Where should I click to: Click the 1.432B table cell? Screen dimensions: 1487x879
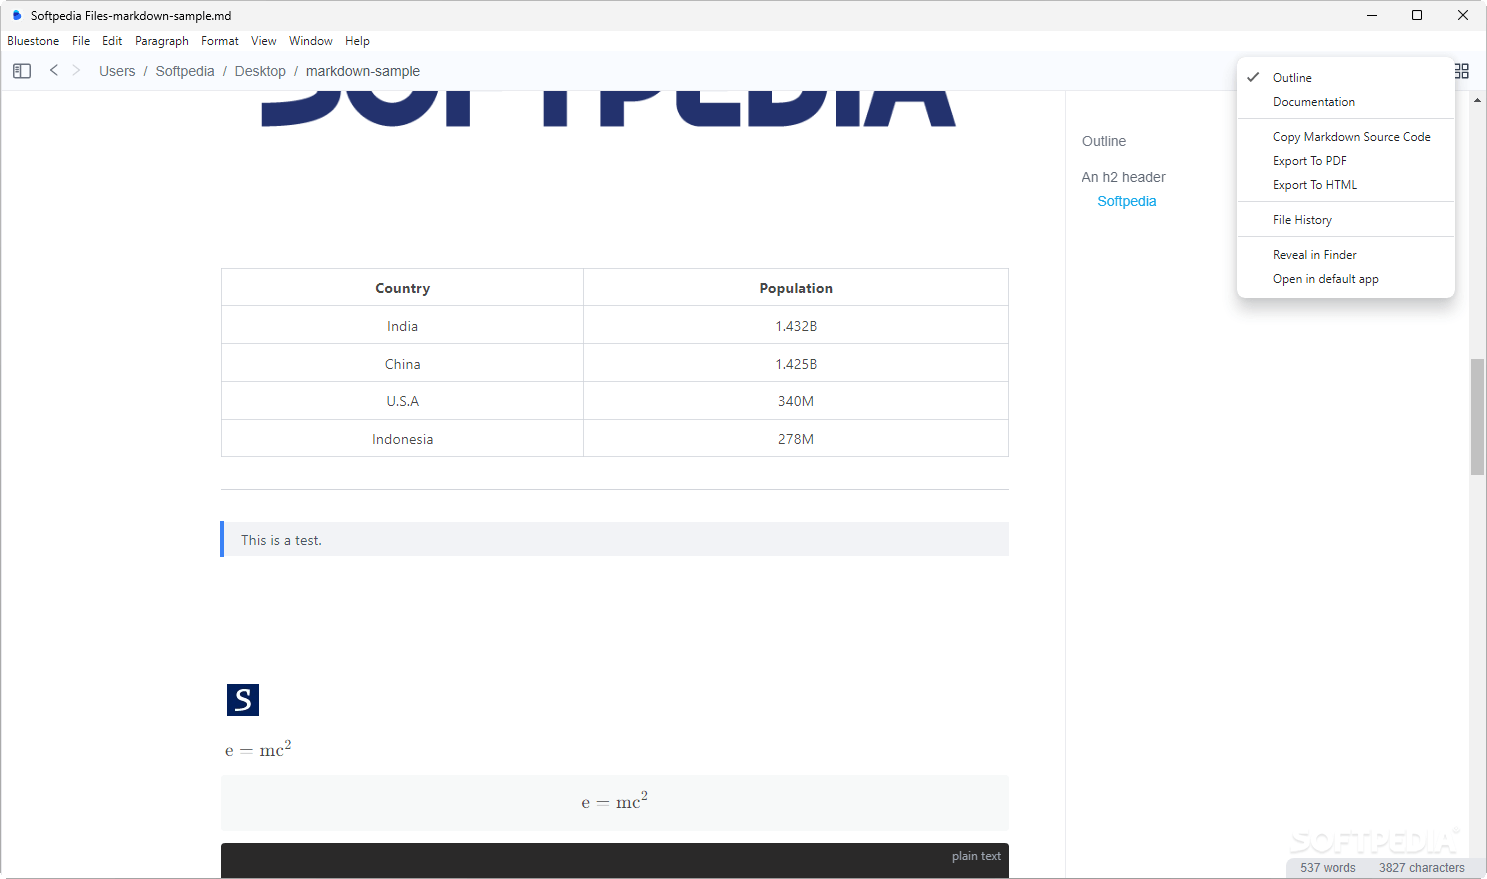coord(796,326)
